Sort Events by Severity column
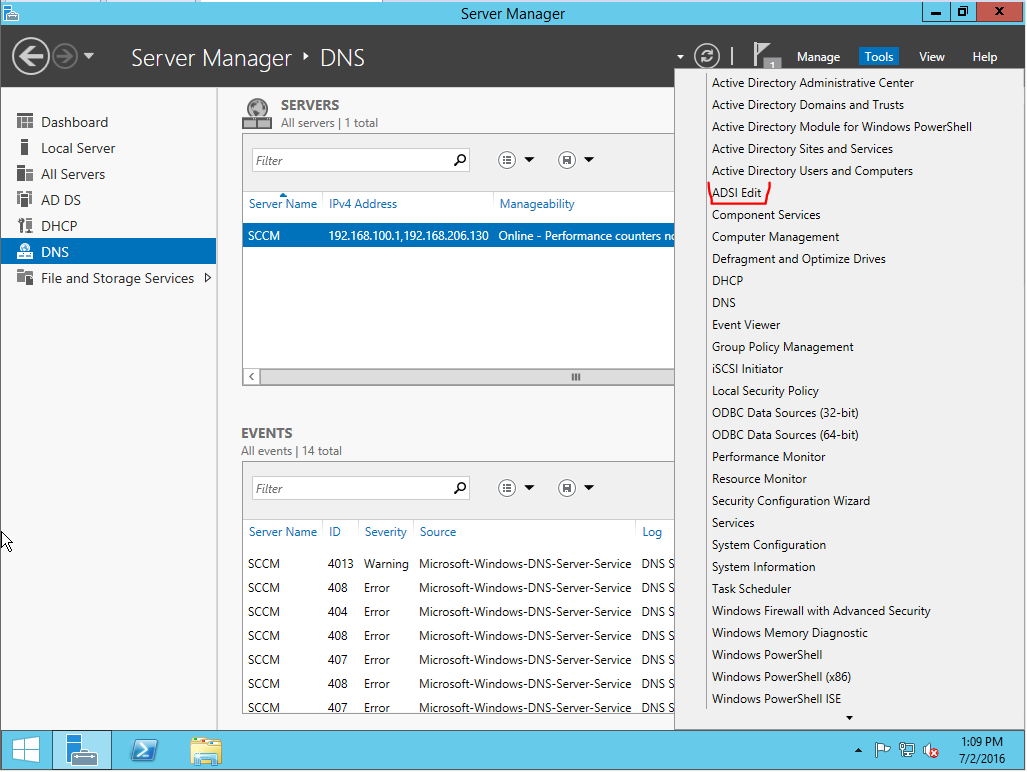This screenshot has height=772, width=1027. (x=386, y=532)
